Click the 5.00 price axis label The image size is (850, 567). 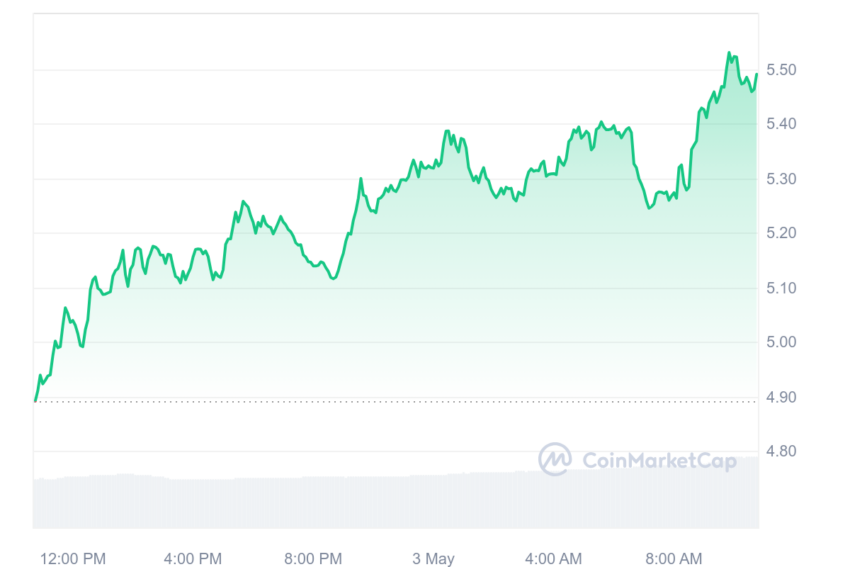(x=781, y=342)
